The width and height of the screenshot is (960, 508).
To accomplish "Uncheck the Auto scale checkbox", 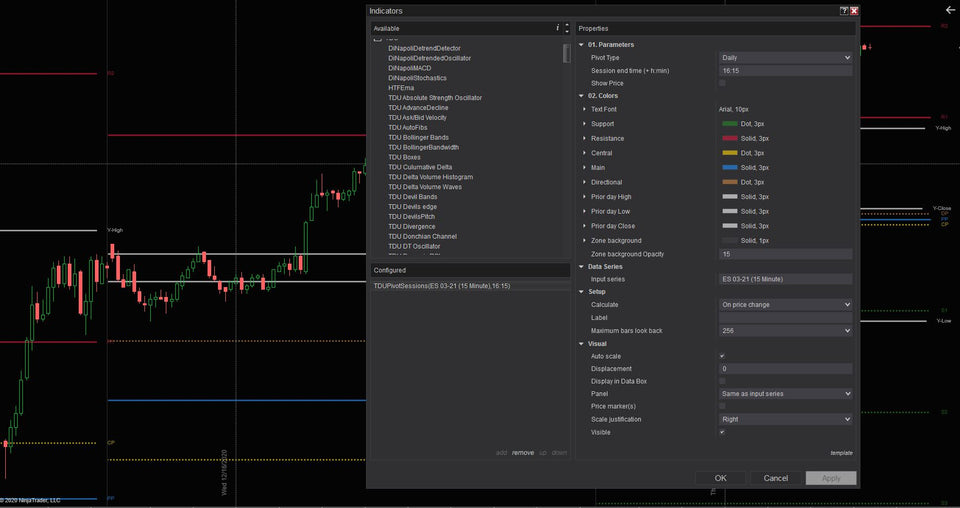I will click(x=722, y=355).
